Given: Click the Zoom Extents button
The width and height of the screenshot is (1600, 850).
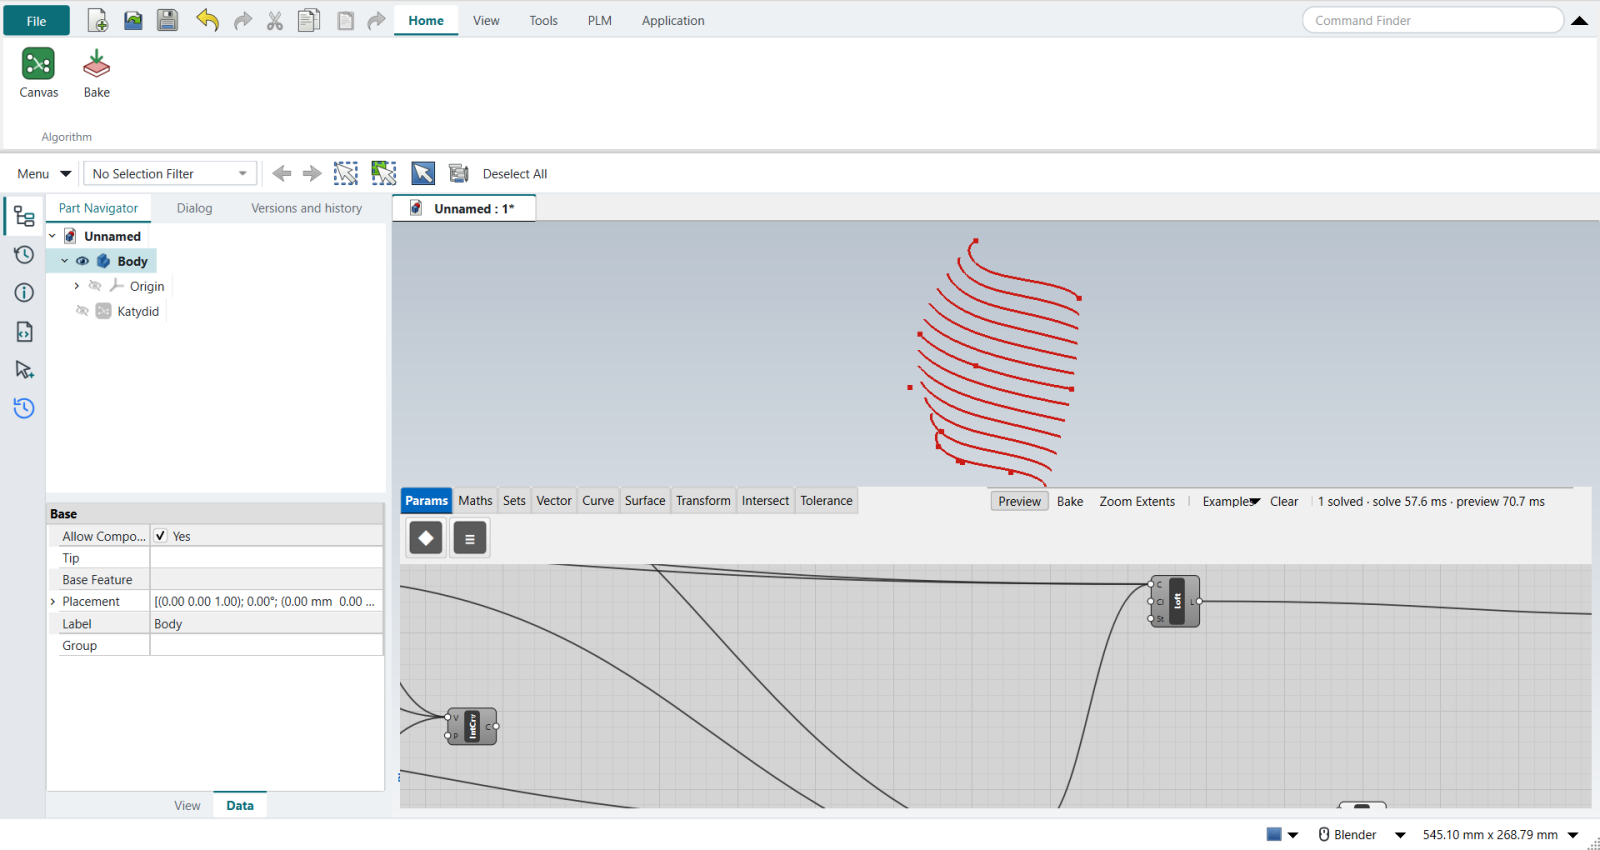Looking at the screenshot, I should (1137, 502).
